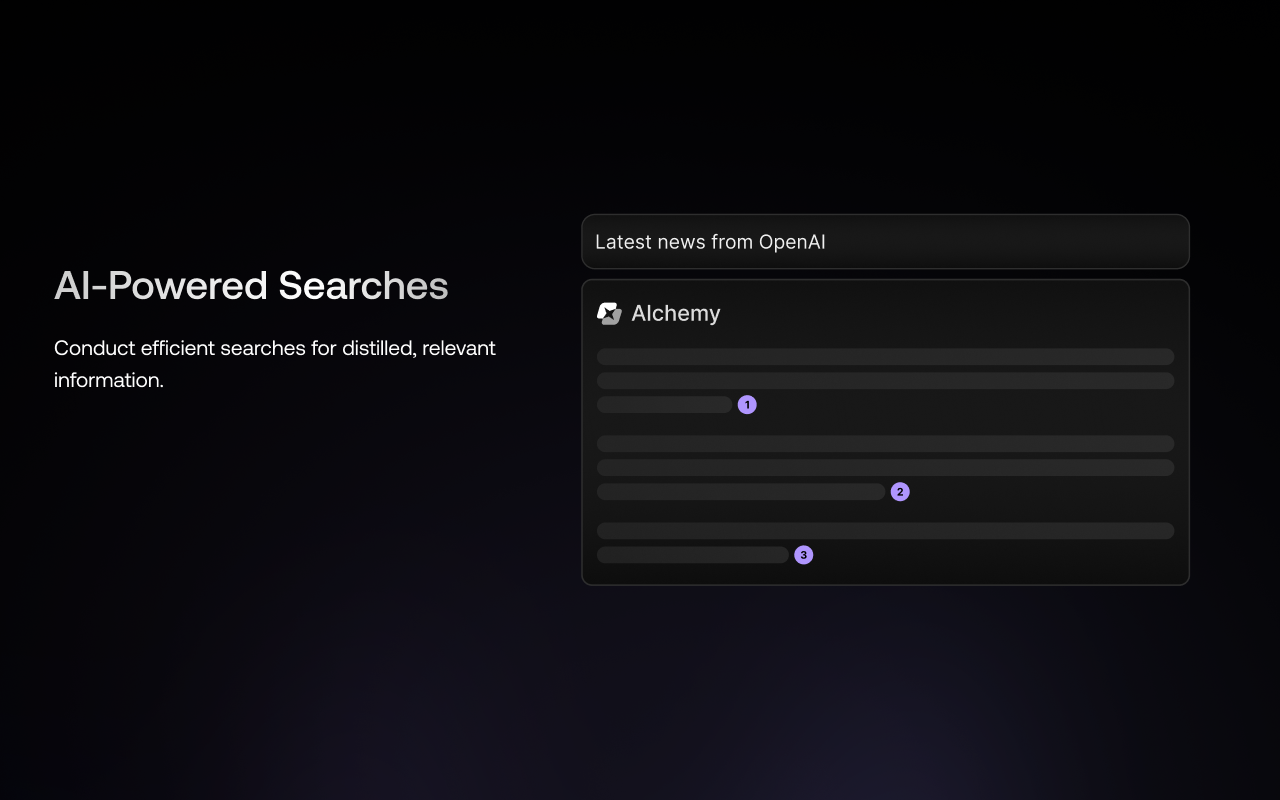Click the Alchemy logo icon

click(609, 314)
